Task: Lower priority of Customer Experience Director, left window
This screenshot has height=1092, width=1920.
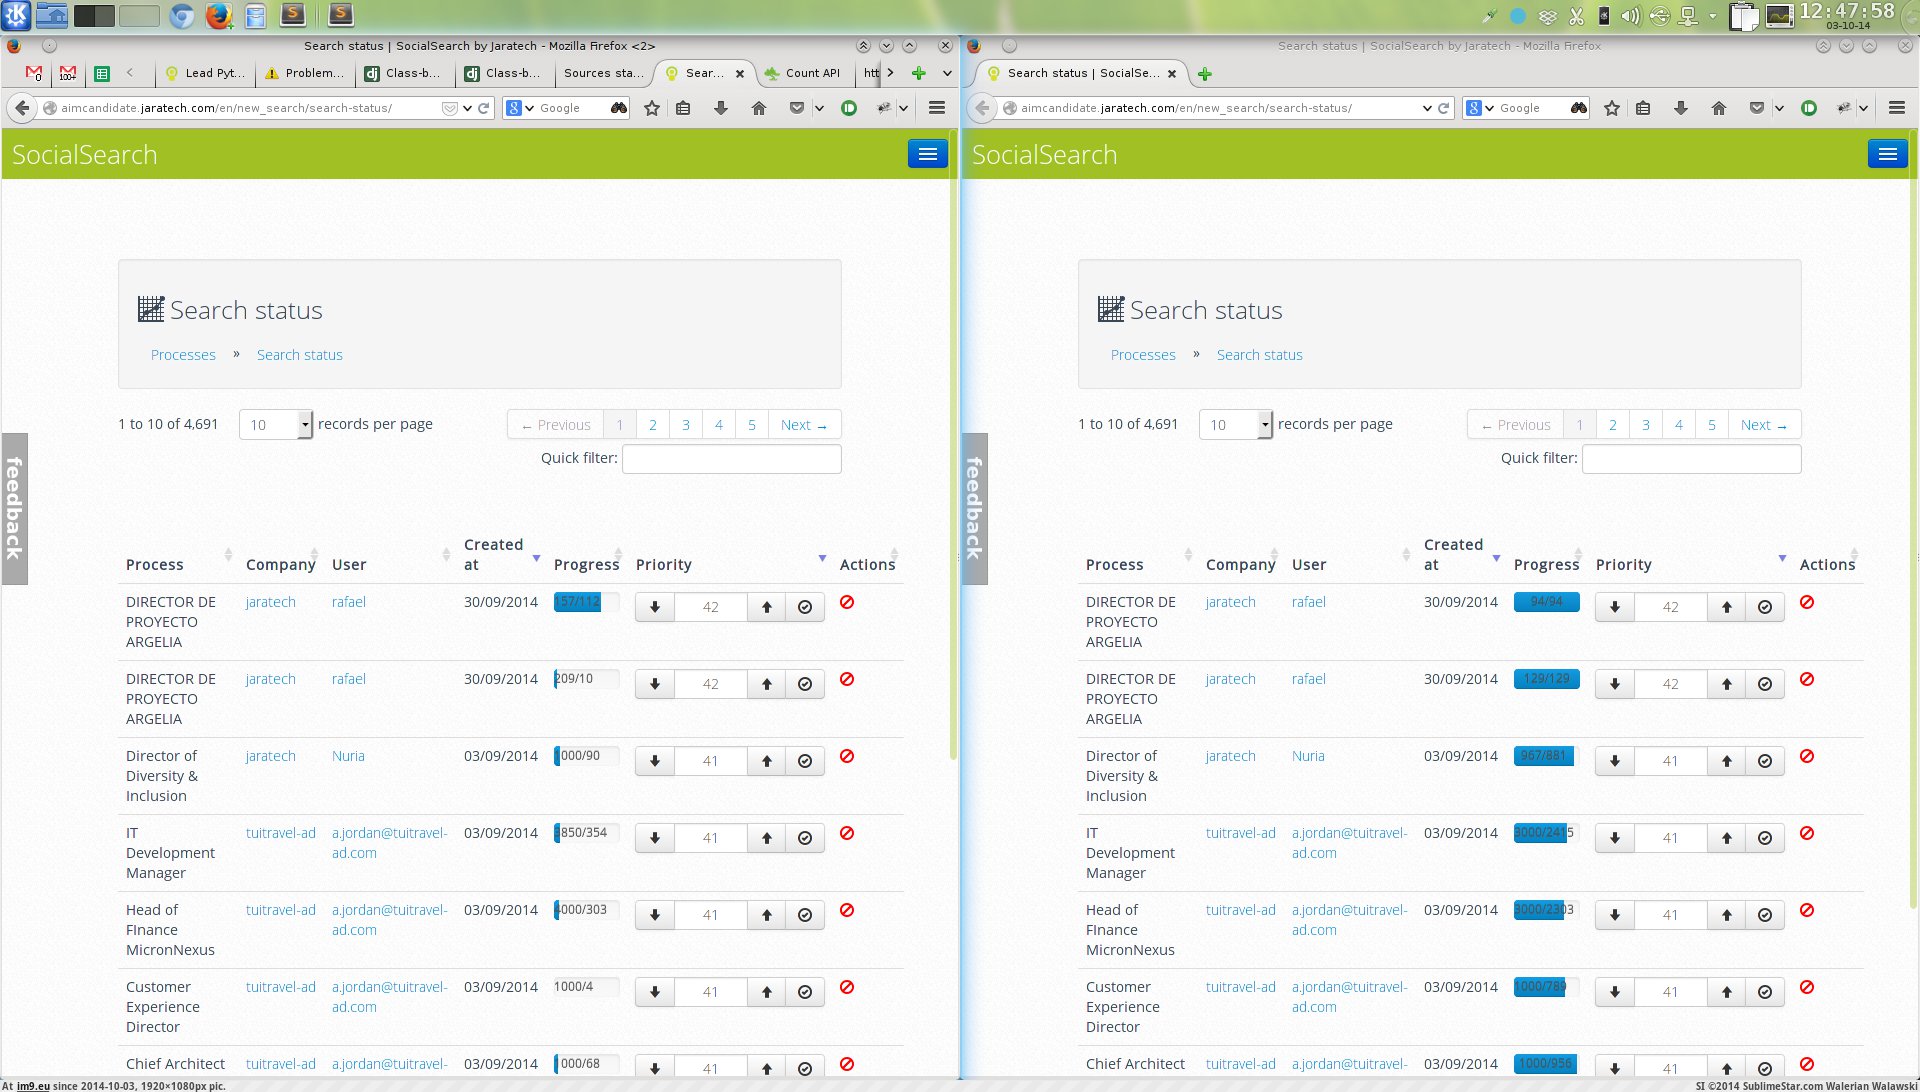Action: click(655, 992)
